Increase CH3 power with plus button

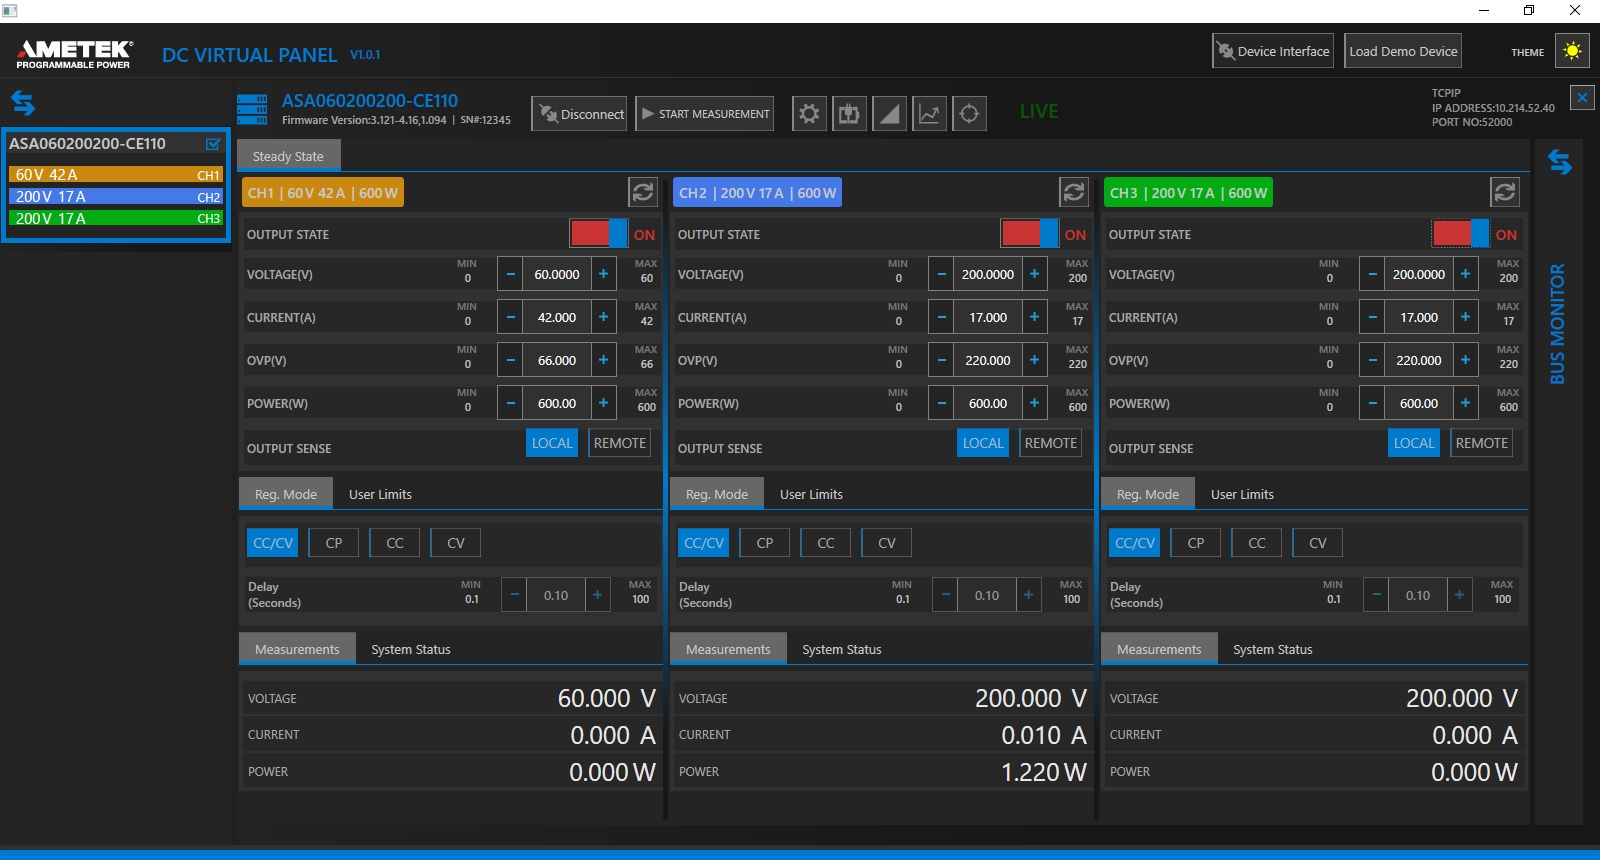tap(1465, 403)
